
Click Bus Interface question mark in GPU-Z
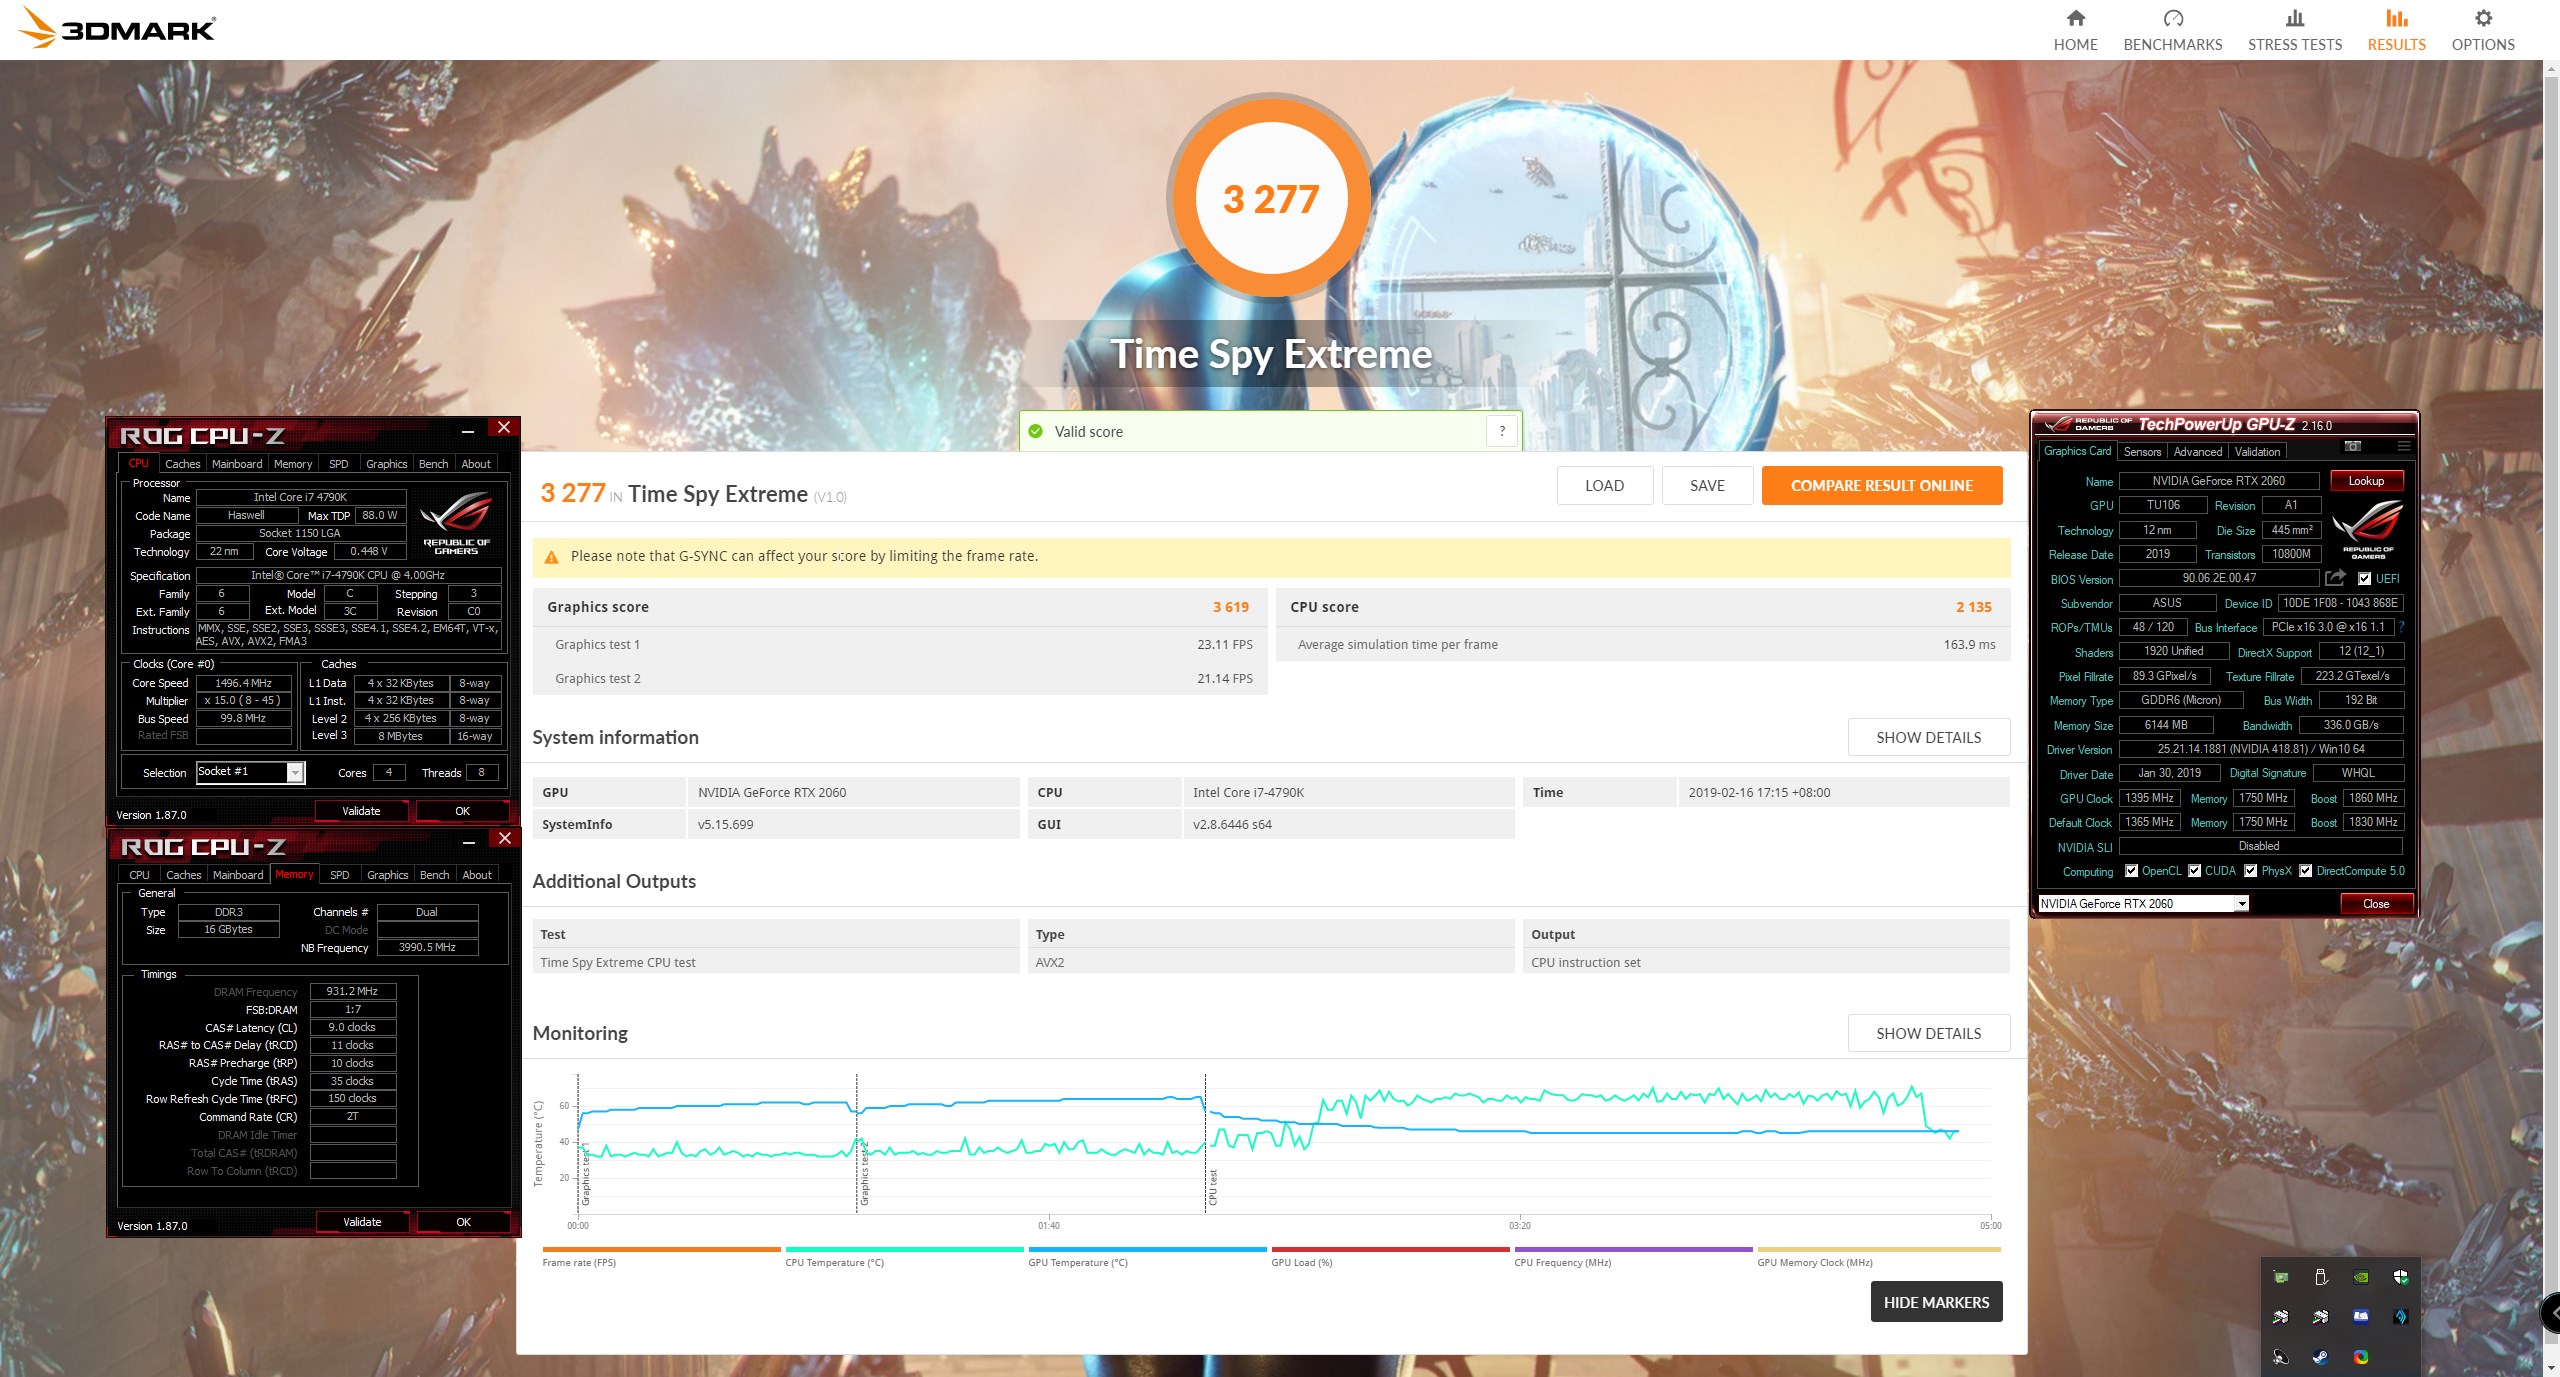pyautogui.click(x=2401, y=627)
